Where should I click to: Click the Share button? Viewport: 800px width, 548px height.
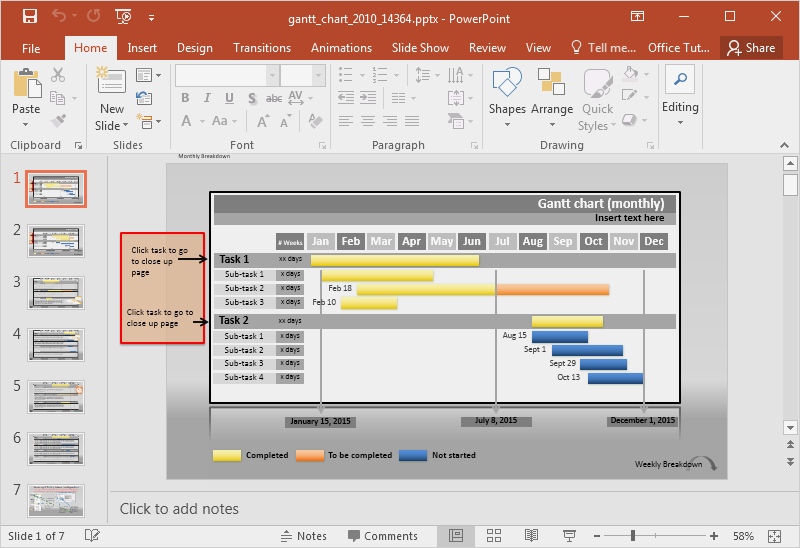[x=751, y=48]
